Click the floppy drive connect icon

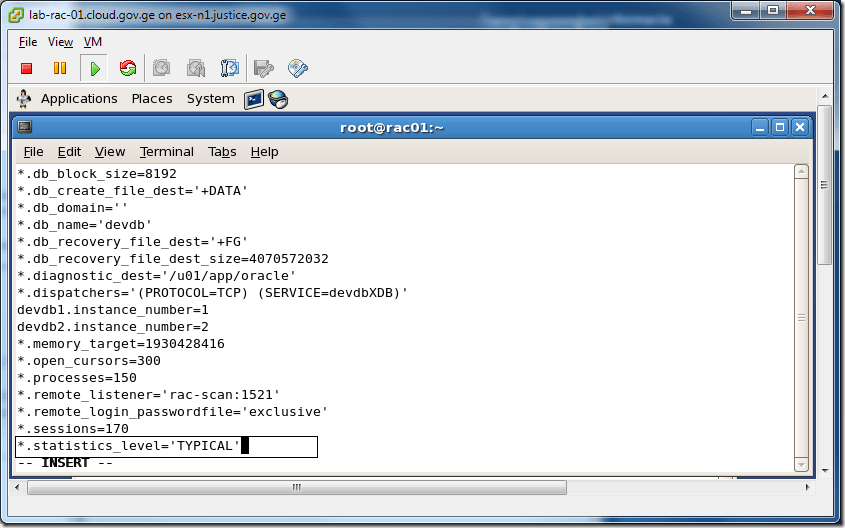tap(264, 68)
